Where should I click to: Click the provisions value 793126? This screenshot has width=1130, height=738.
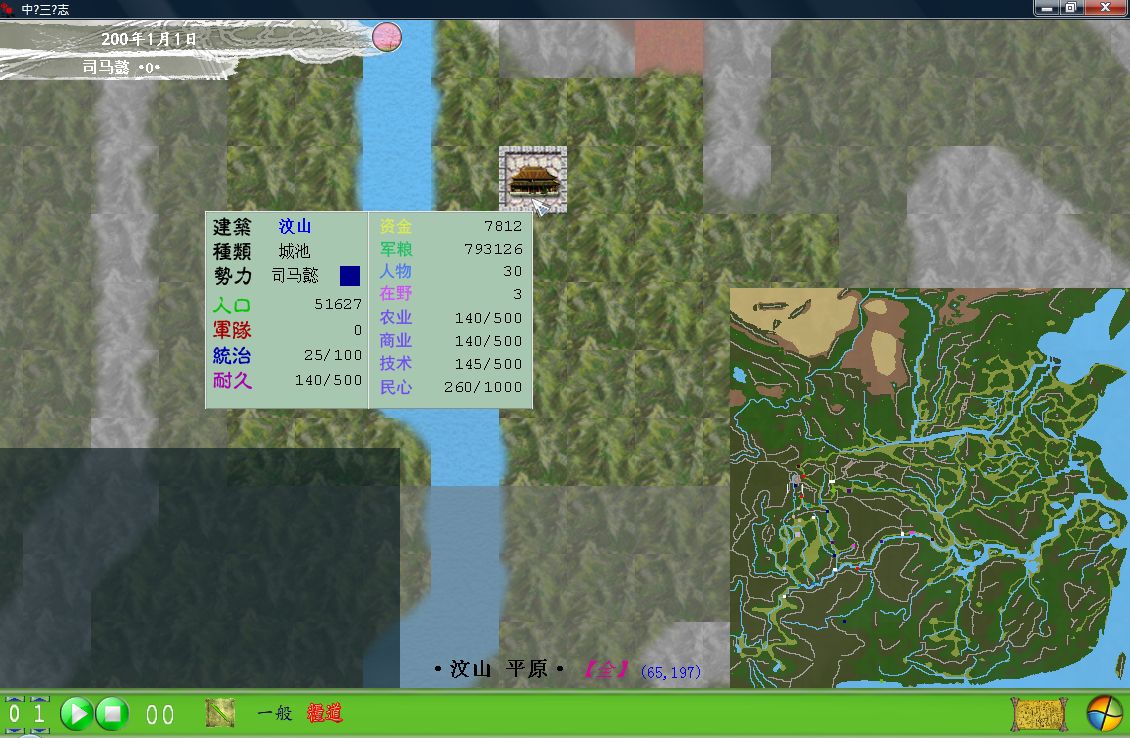click(x=493, y=249)
